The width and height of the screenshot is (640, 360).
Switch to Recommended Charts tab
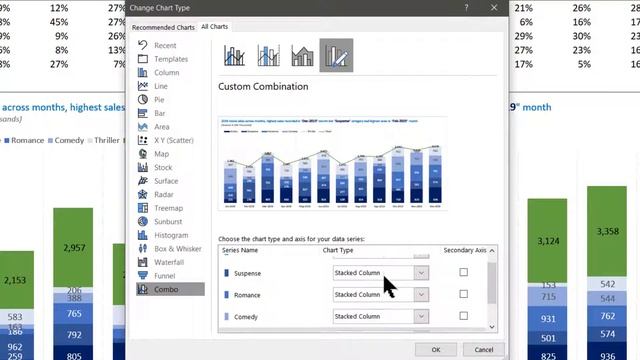pos(163,27)
